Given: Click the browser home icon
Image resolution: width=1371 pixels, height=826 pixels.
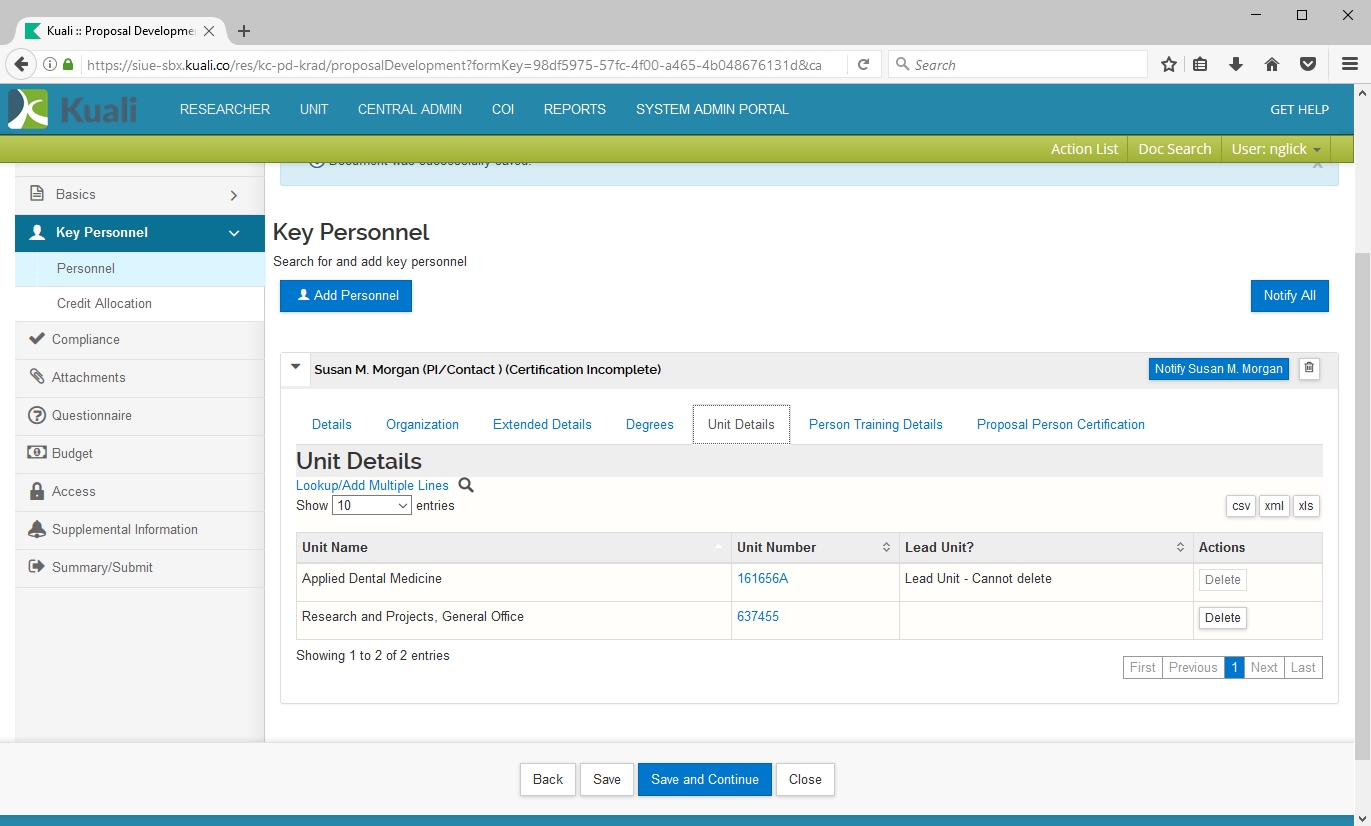Looking at the screenshot, I should (x=1272, y=65).
